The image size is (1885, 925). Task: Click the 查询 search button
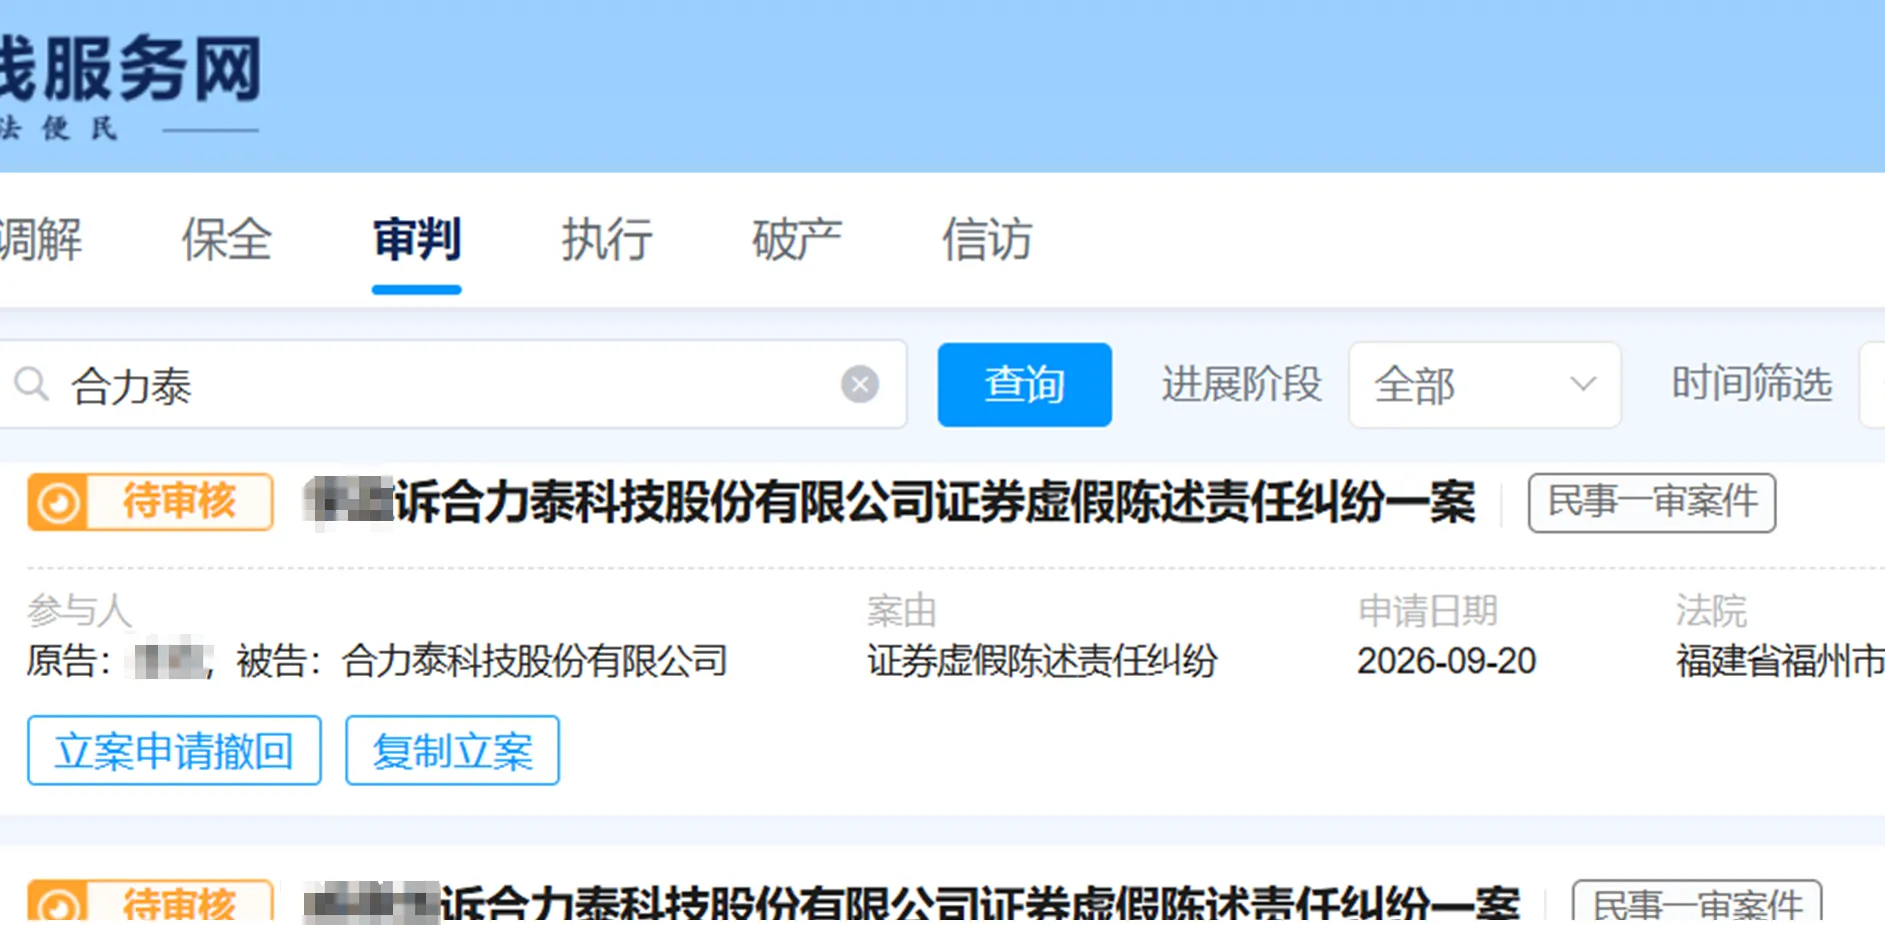click(x=1024, y=385)
